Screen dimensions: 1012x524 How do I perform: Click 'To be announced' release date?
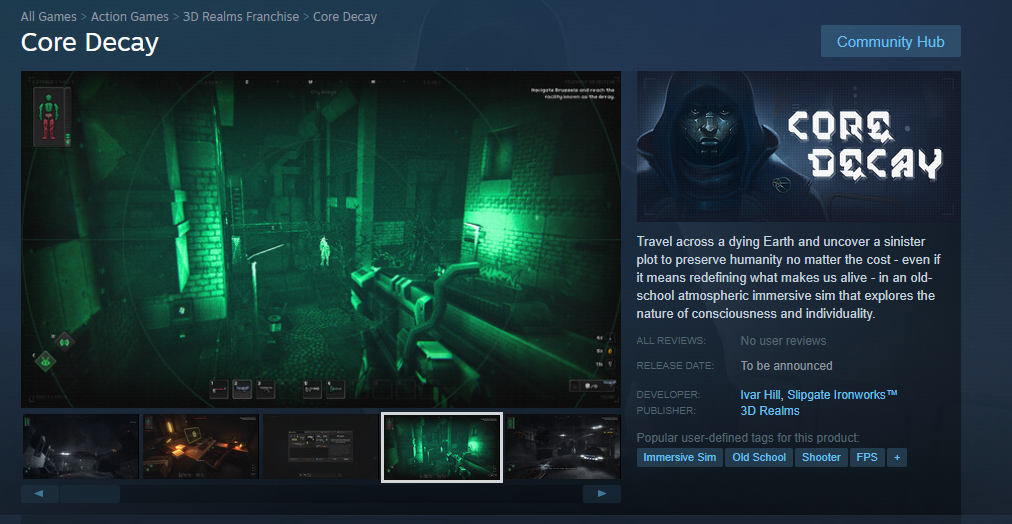(786, 366)
